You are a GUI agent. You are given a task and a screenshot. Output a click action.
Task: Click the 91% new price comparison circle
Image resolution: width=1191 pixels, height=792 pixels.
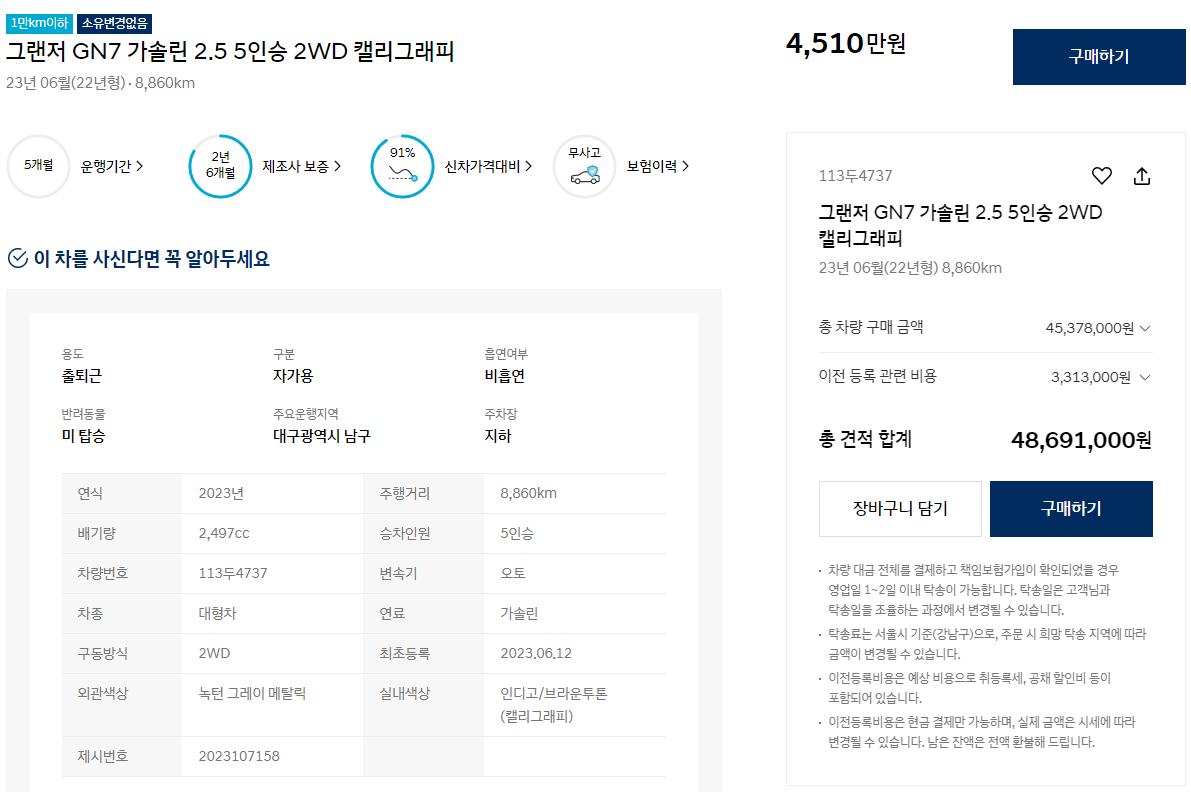click(402, 166)
